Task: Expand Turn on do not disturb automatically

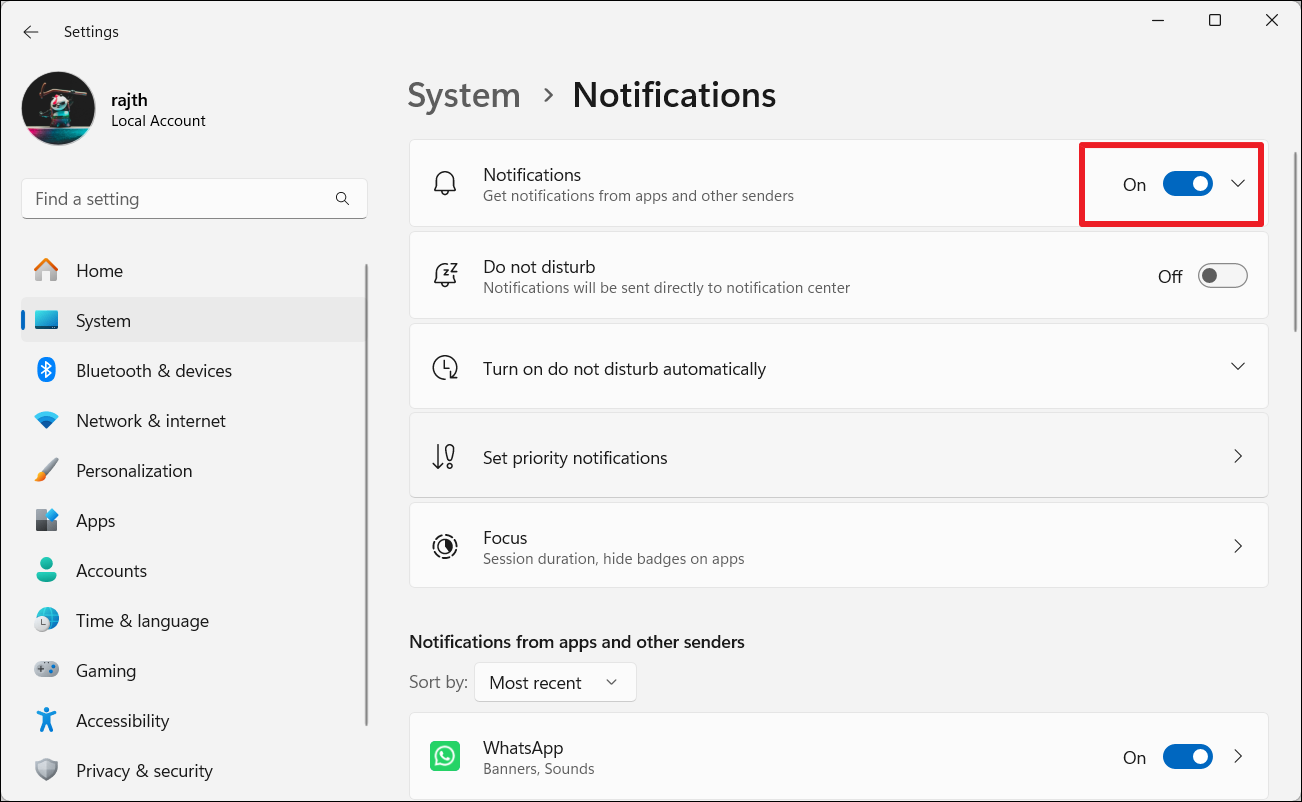Action: 1238,367
